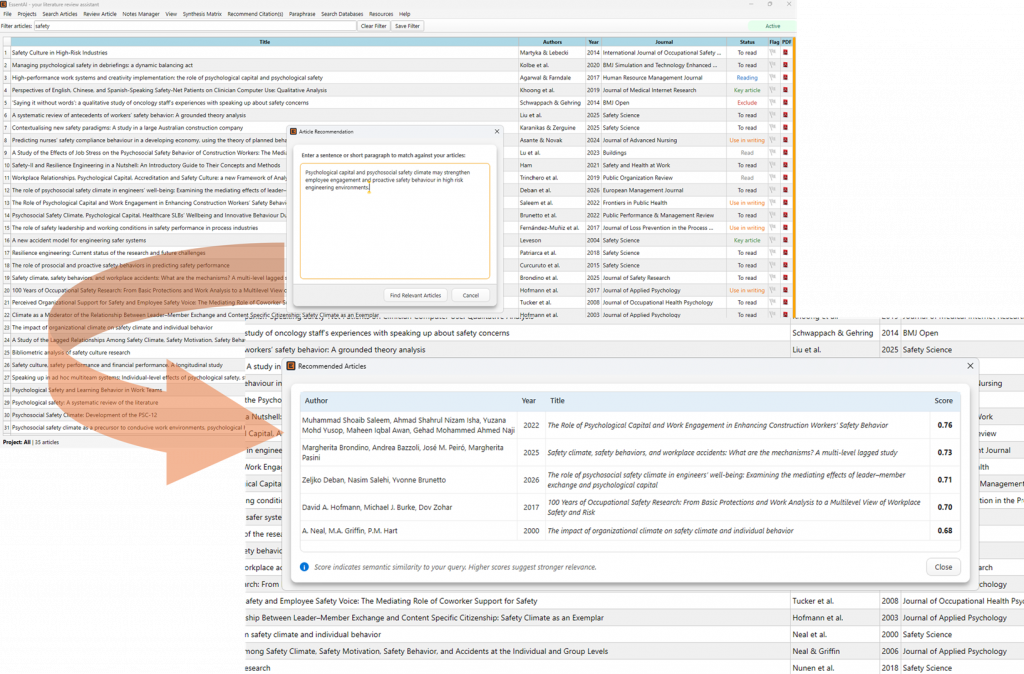Cancel the Article Recommendation dialog
The height and width of the screenshot is (674, 1024).
471,295
